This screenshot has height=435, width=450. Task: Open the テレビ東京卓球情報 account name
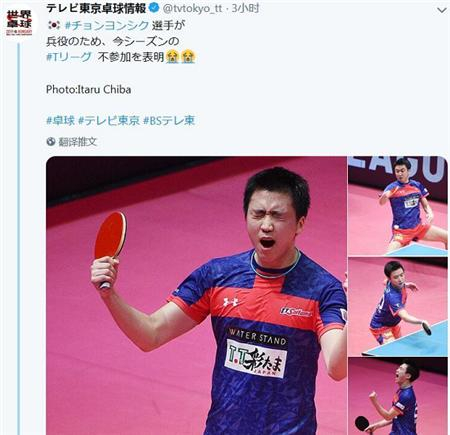tap(96, 8)
